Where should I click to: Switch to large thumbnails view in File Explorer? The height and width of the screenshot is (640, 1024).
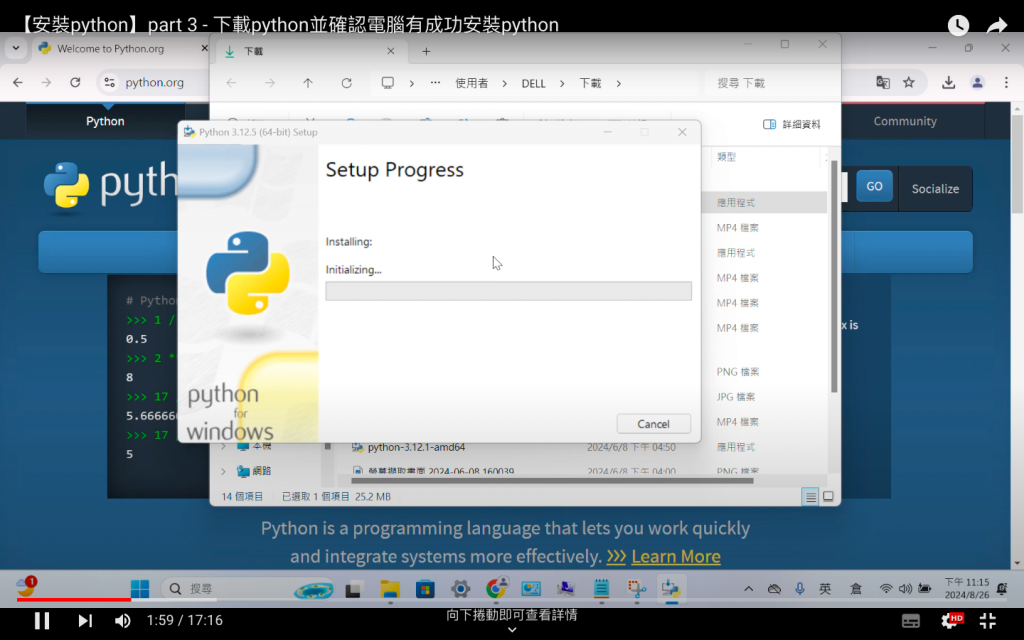click(828, 497)
